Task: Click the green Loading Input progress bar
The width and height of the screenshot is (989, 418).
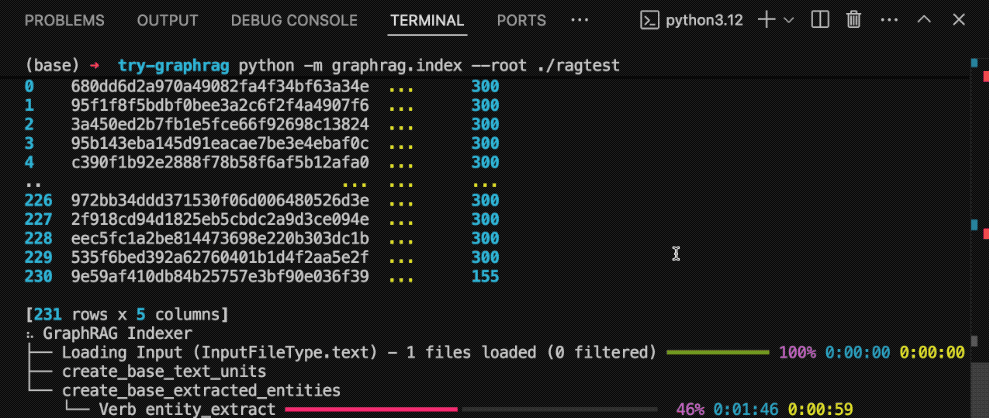Action: [717, 352]
